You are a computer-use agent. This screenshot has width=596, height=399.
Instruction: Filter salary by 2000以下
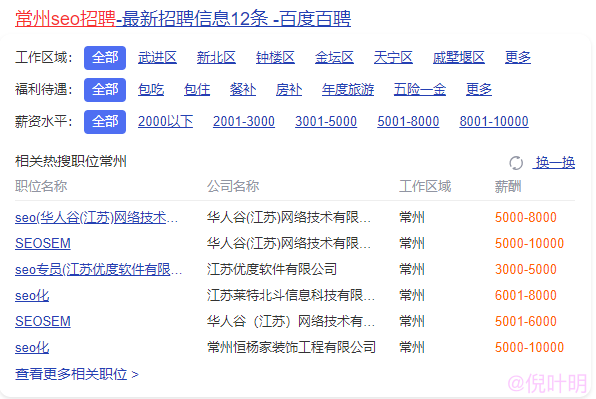[x=165, y=122]
